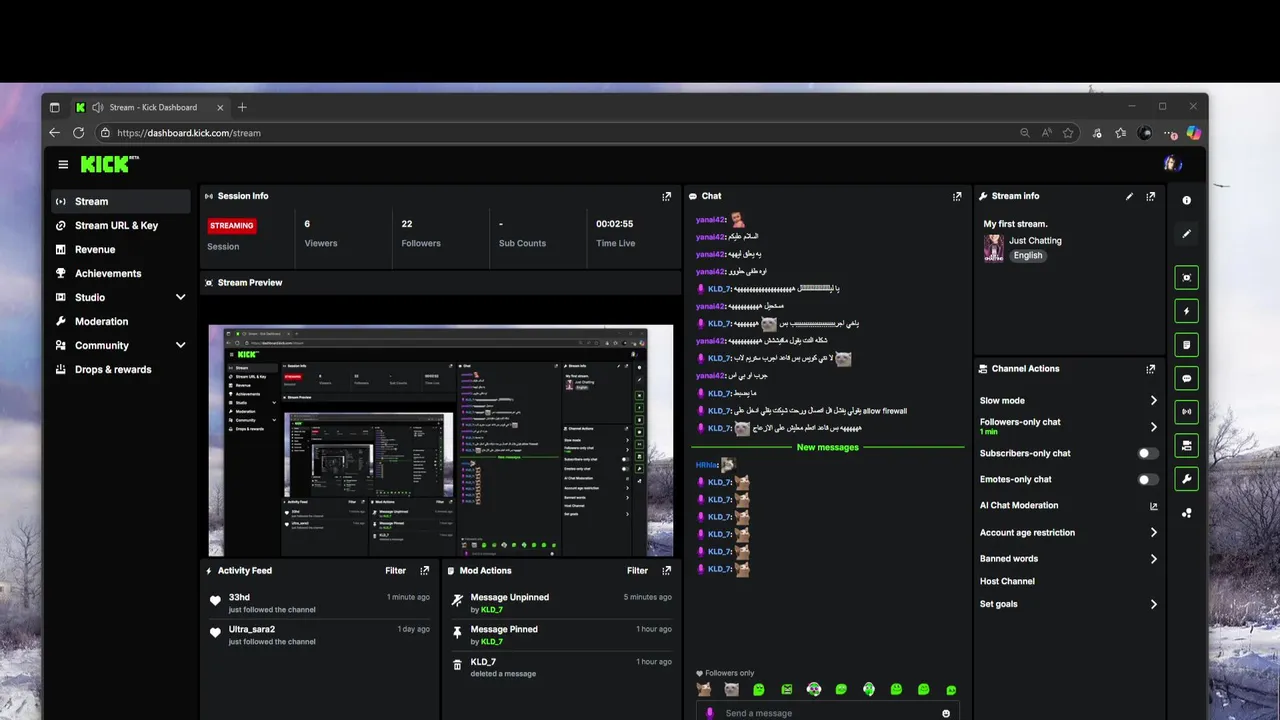Viewport: 1280px width, 720px height.
Task: Add page to favorites star icon
Action: point(1068,133)
